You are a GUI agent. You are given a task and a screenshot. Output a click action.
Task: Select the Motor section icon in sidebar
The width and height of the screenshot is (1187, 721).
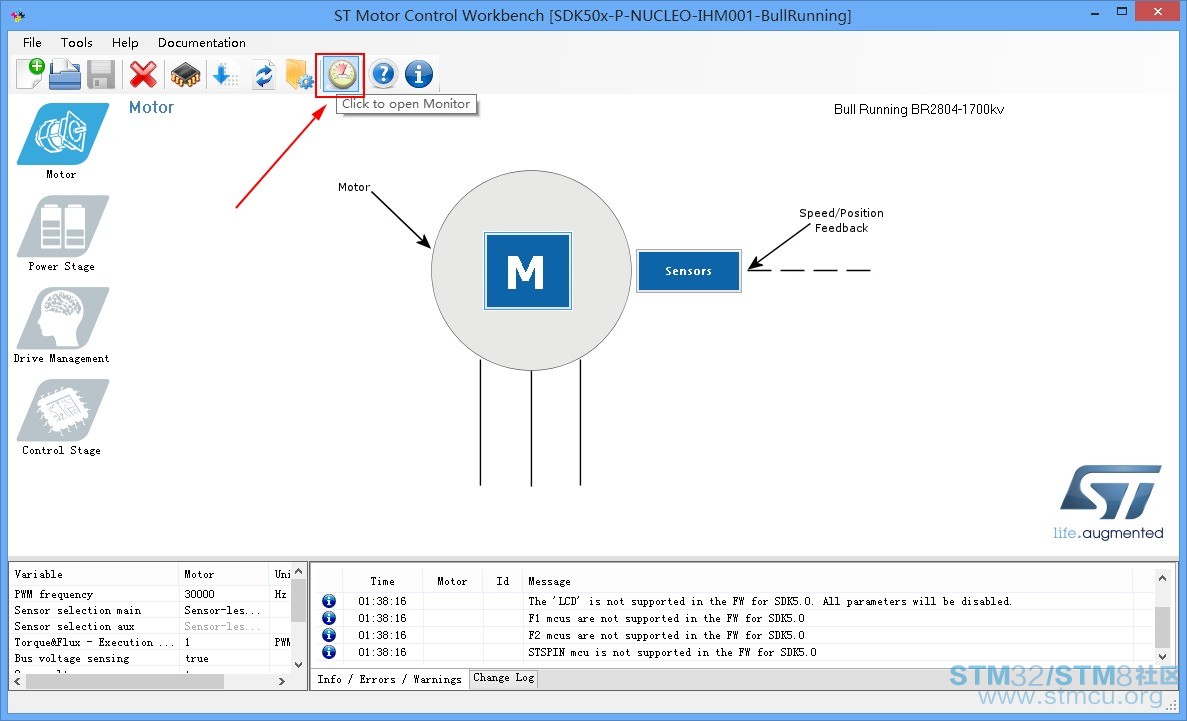(x=62, y=134)
